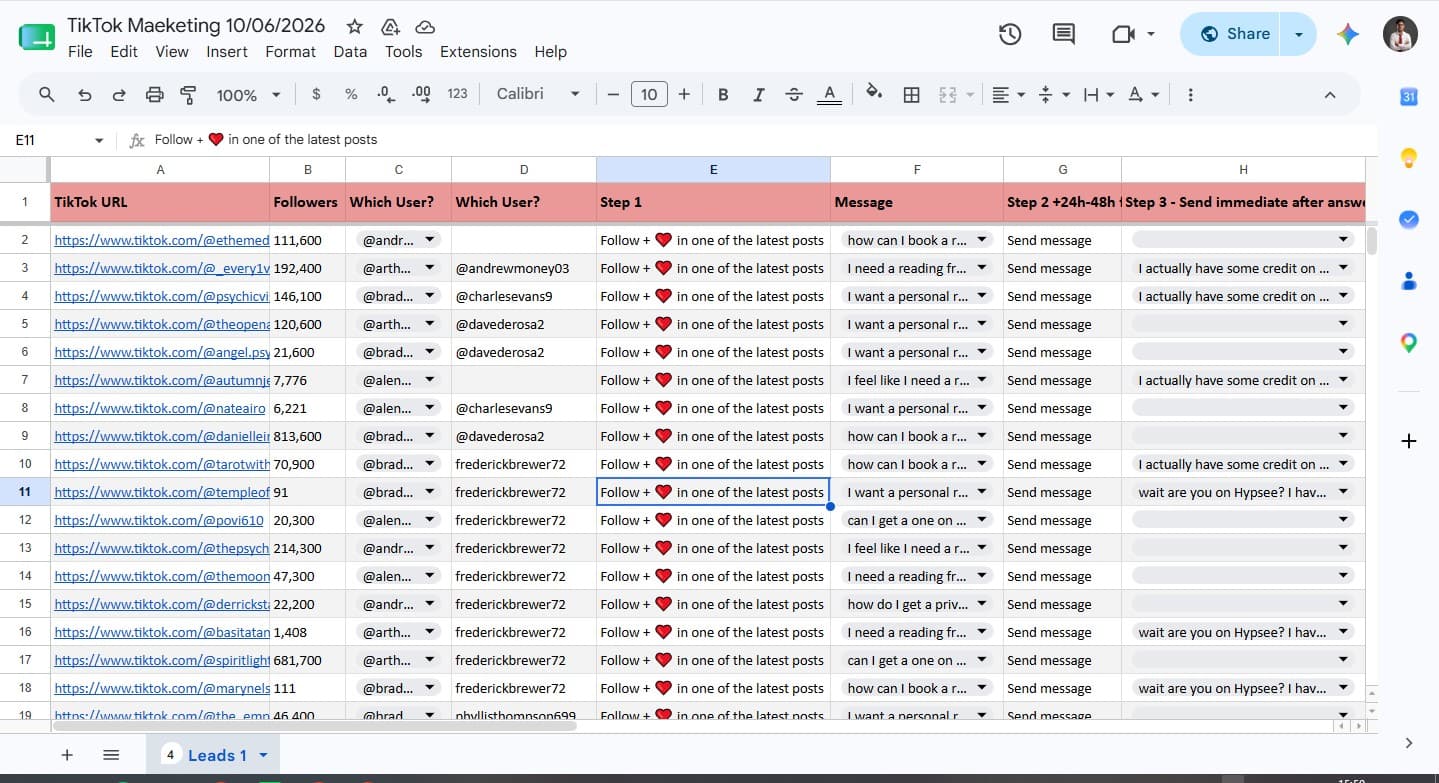Toggle italic formatting
This screenshot has height=783, width=1439.
pos(759,95)
